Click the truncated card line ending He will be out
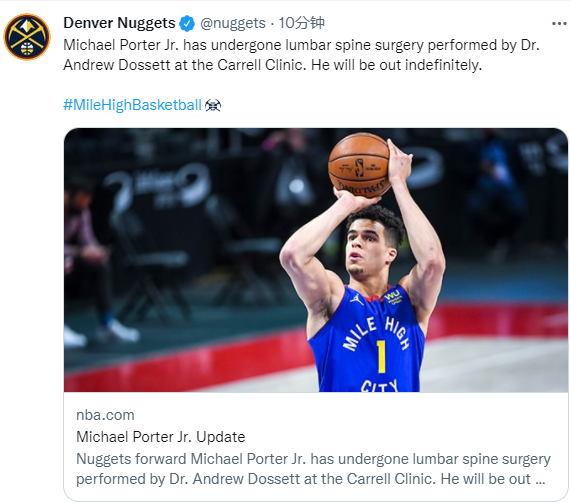The height and width of the screenshot is (503, 571). 311,479
